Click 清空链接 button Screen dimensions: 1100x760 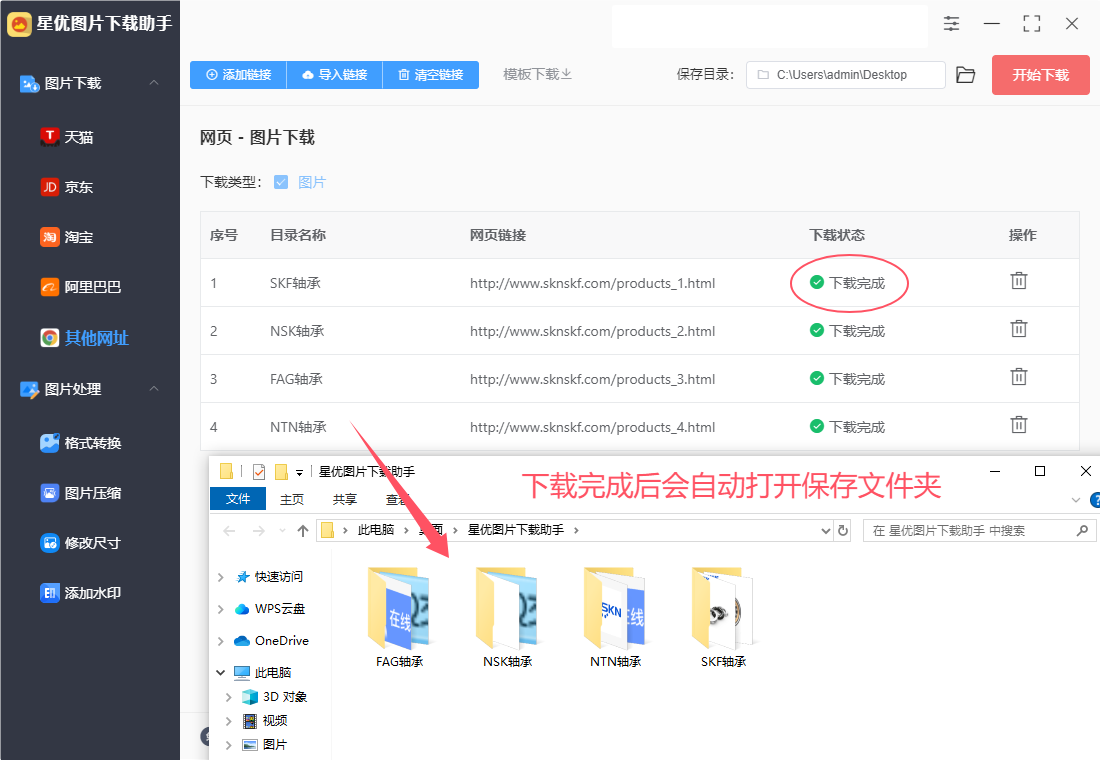pos(431,74)
